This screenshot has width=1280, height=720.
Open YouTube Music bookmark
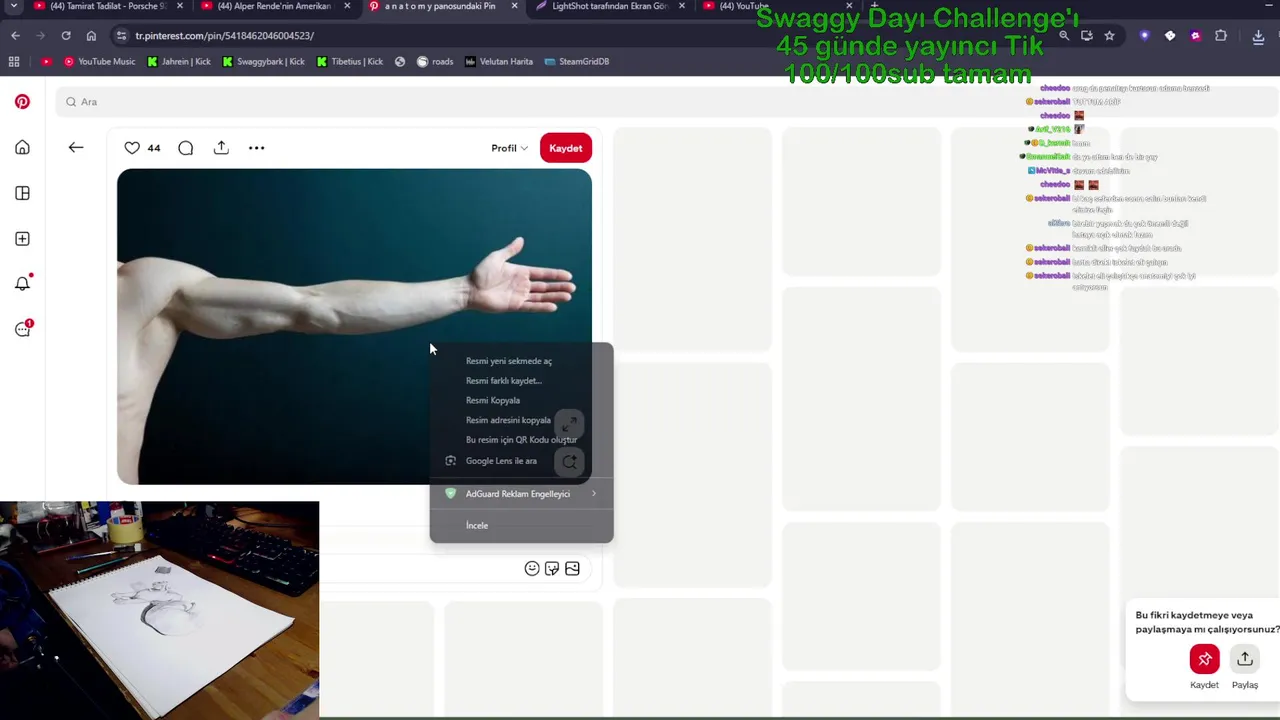pyautogui.click(x=99, y=62)
